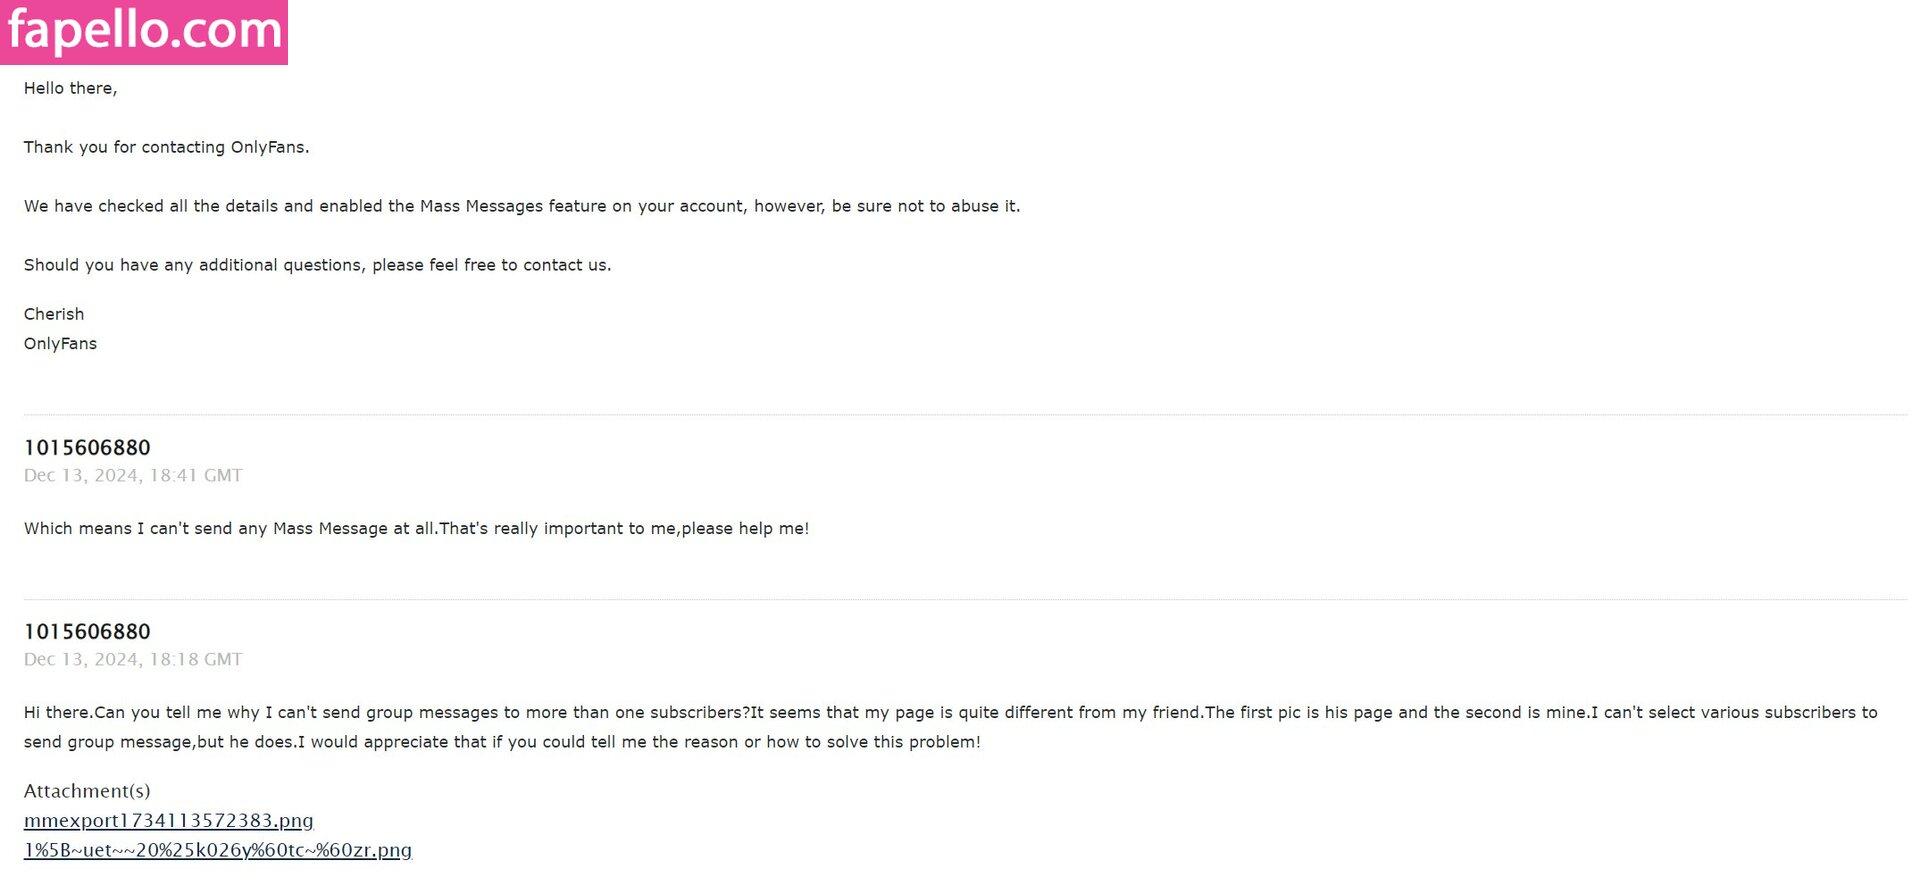
Task: Click the "Cherish" agent signature name
Action: (x=54, y=314)
